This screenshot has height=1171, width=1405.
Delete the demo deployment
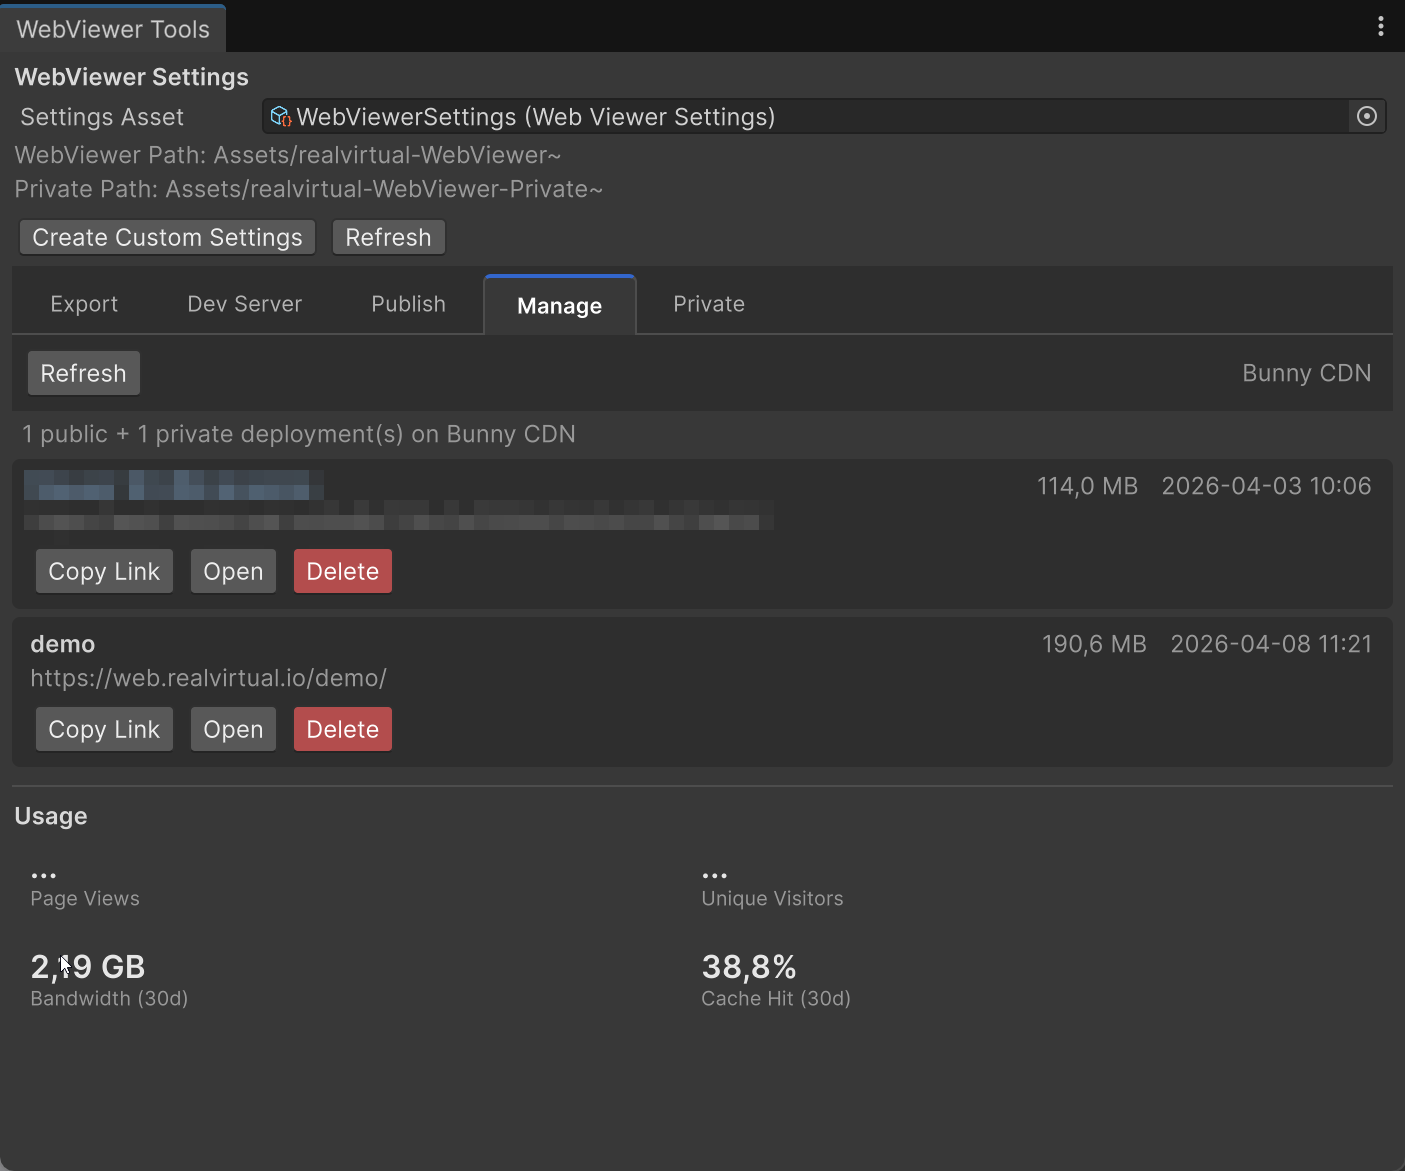pos(342,729)
